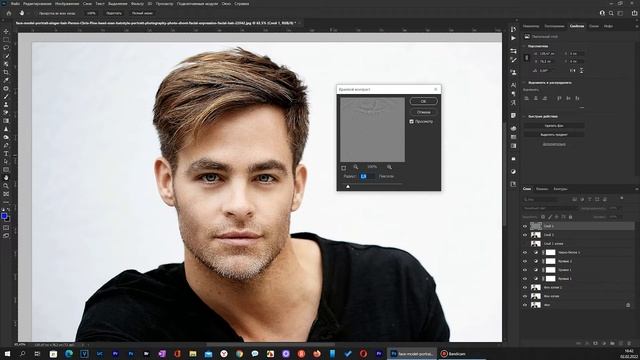Click flip vertical icon in Properties
Screen dimensions: 640x360
(581, 71)
